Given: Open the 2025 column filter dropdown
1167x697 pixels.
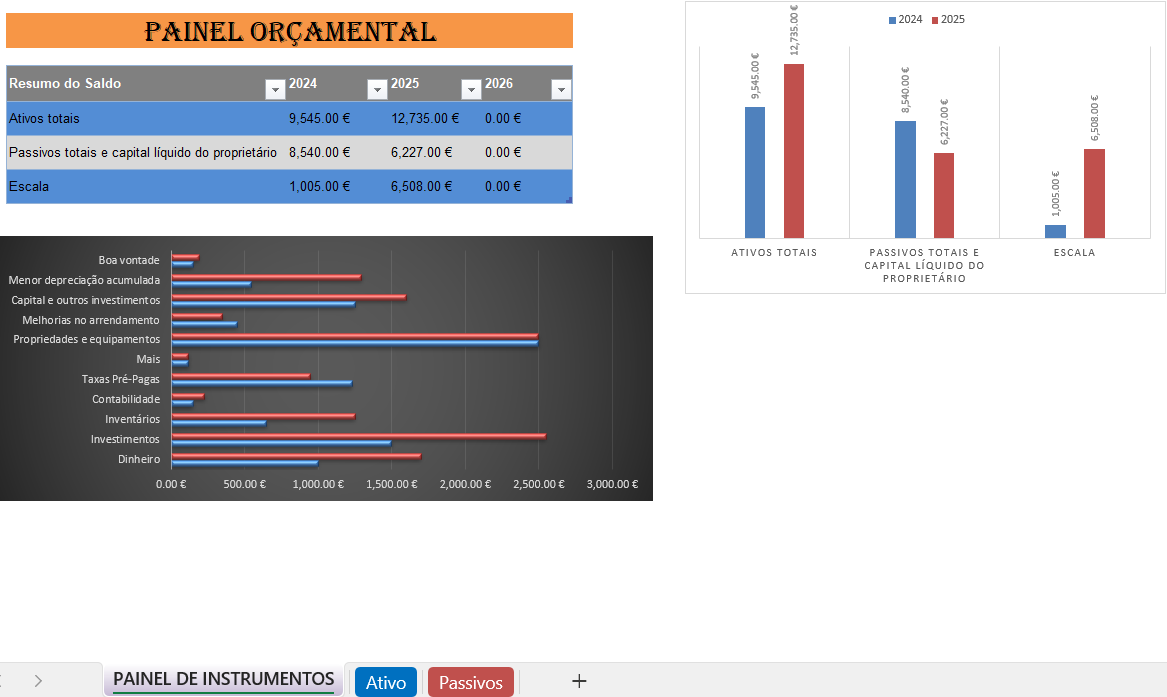Looking at the screenshot, I should click(471, 90).
